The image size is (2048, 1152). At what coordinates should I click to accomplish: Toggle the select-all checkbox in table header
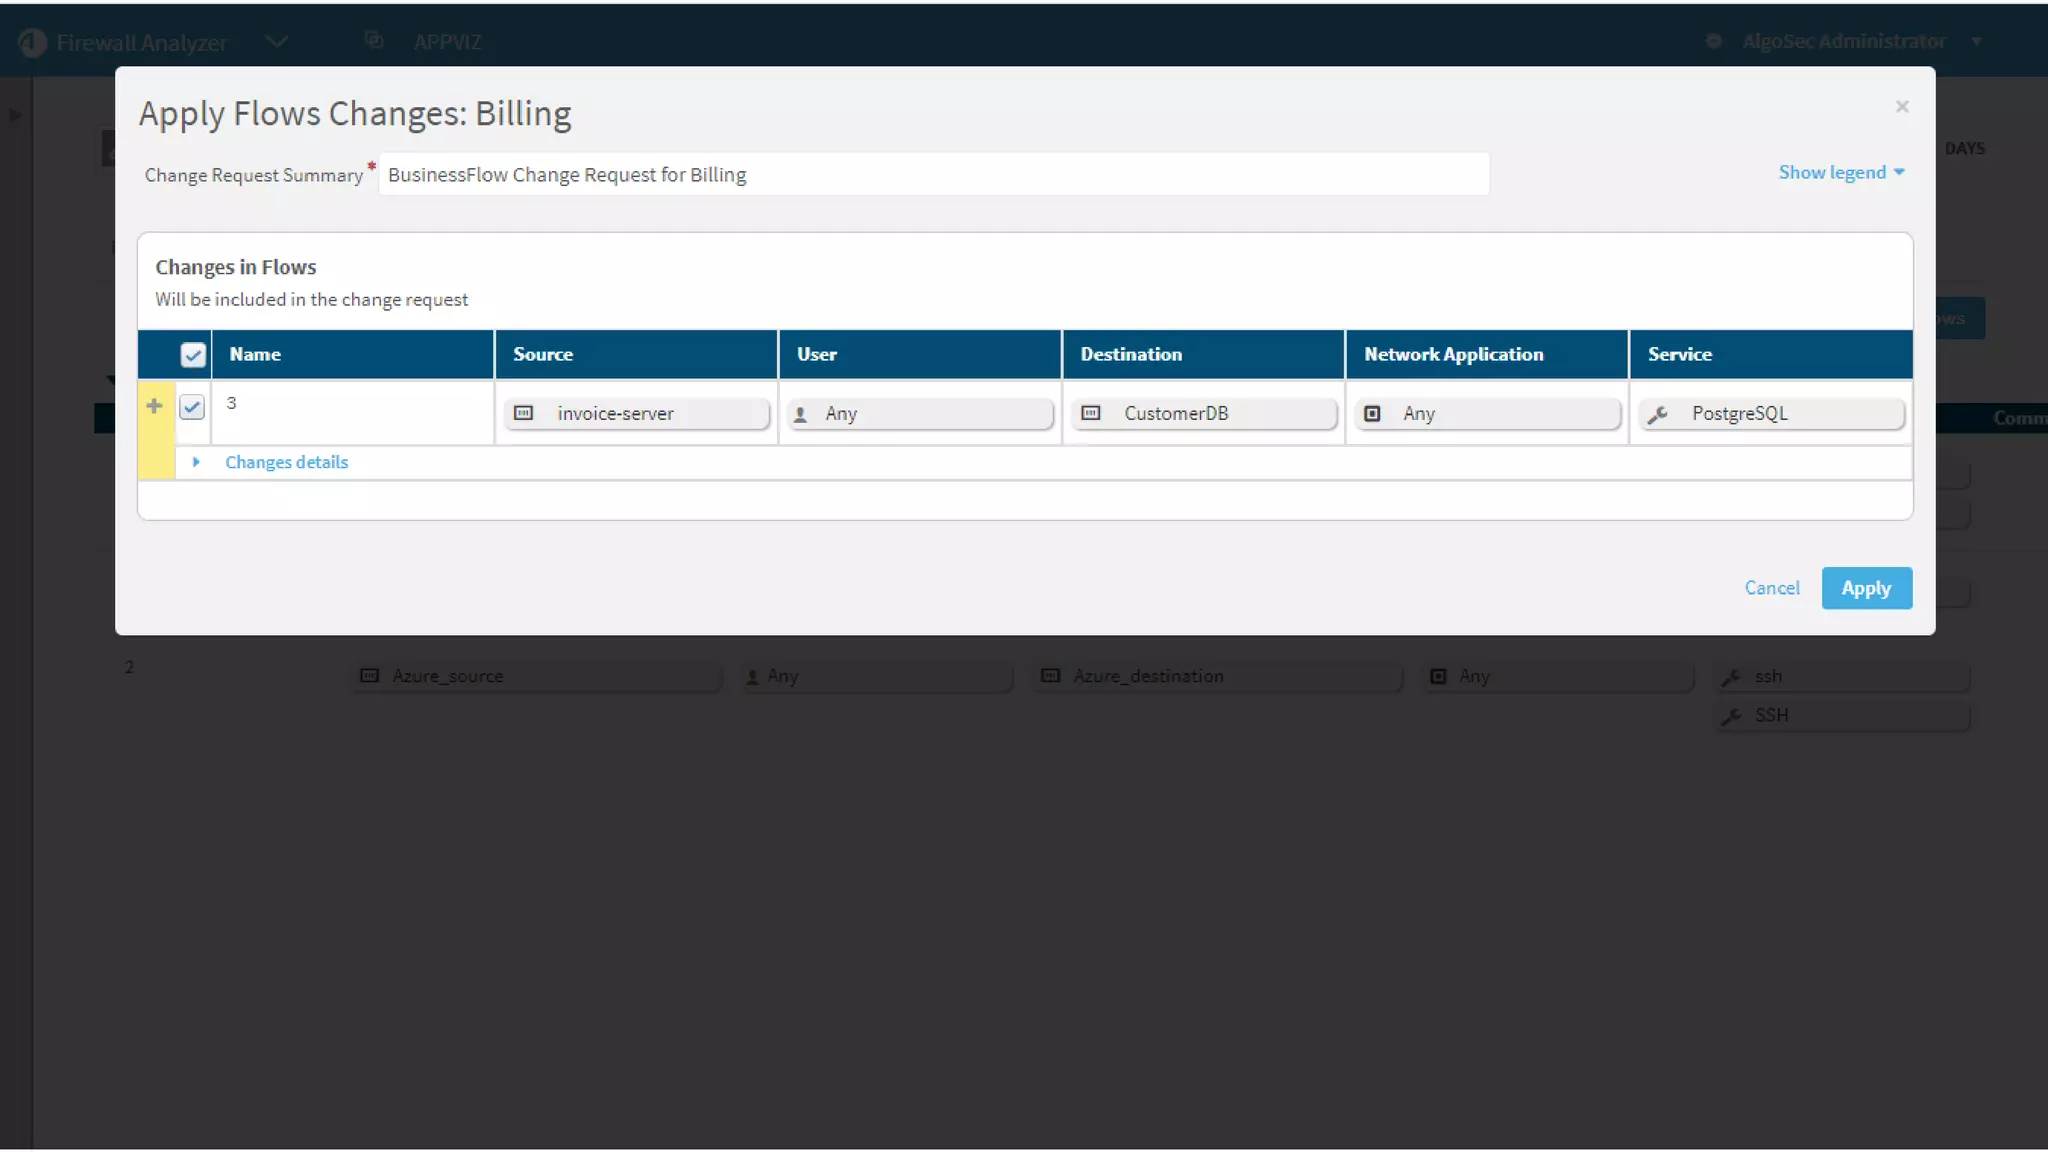[x=193, y=355]
